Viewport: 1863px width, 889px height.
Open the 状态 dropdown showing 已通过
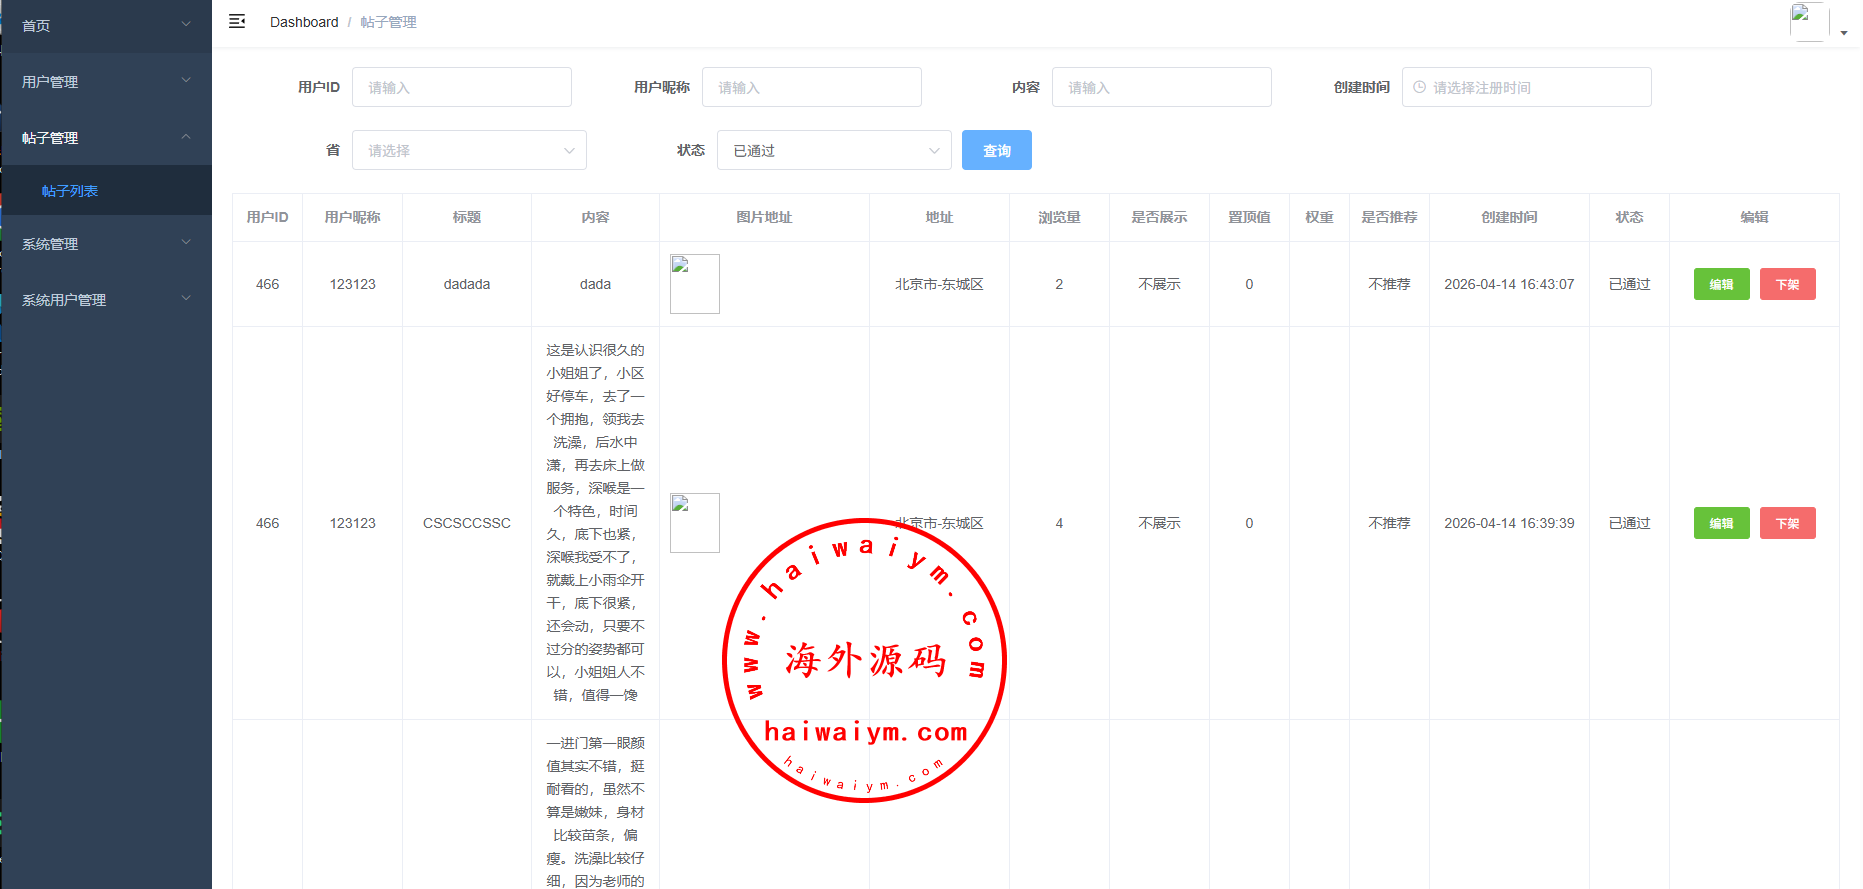[834, 151]
